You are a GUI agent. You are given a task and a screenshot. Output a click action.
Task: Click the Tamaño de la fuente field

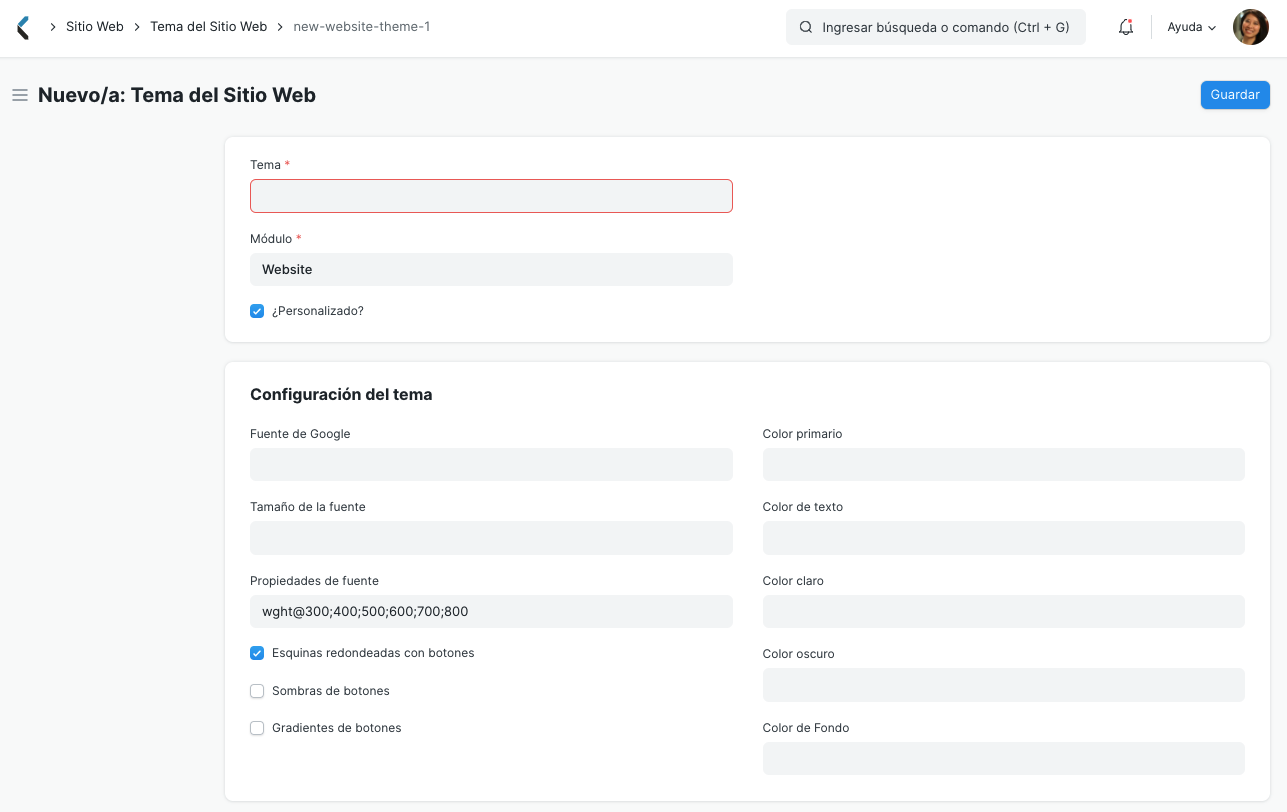(x=491, y=538)
